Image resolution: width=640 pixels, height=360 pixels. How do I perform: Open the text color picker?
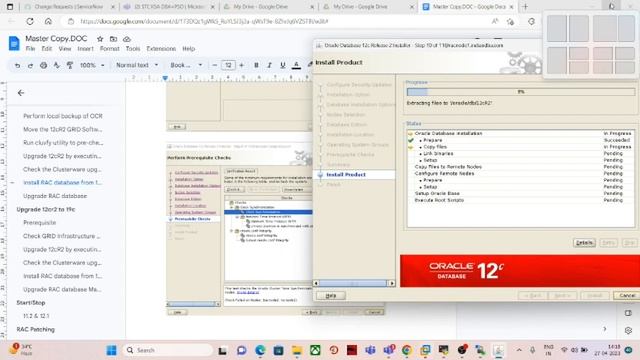point(296,65)
